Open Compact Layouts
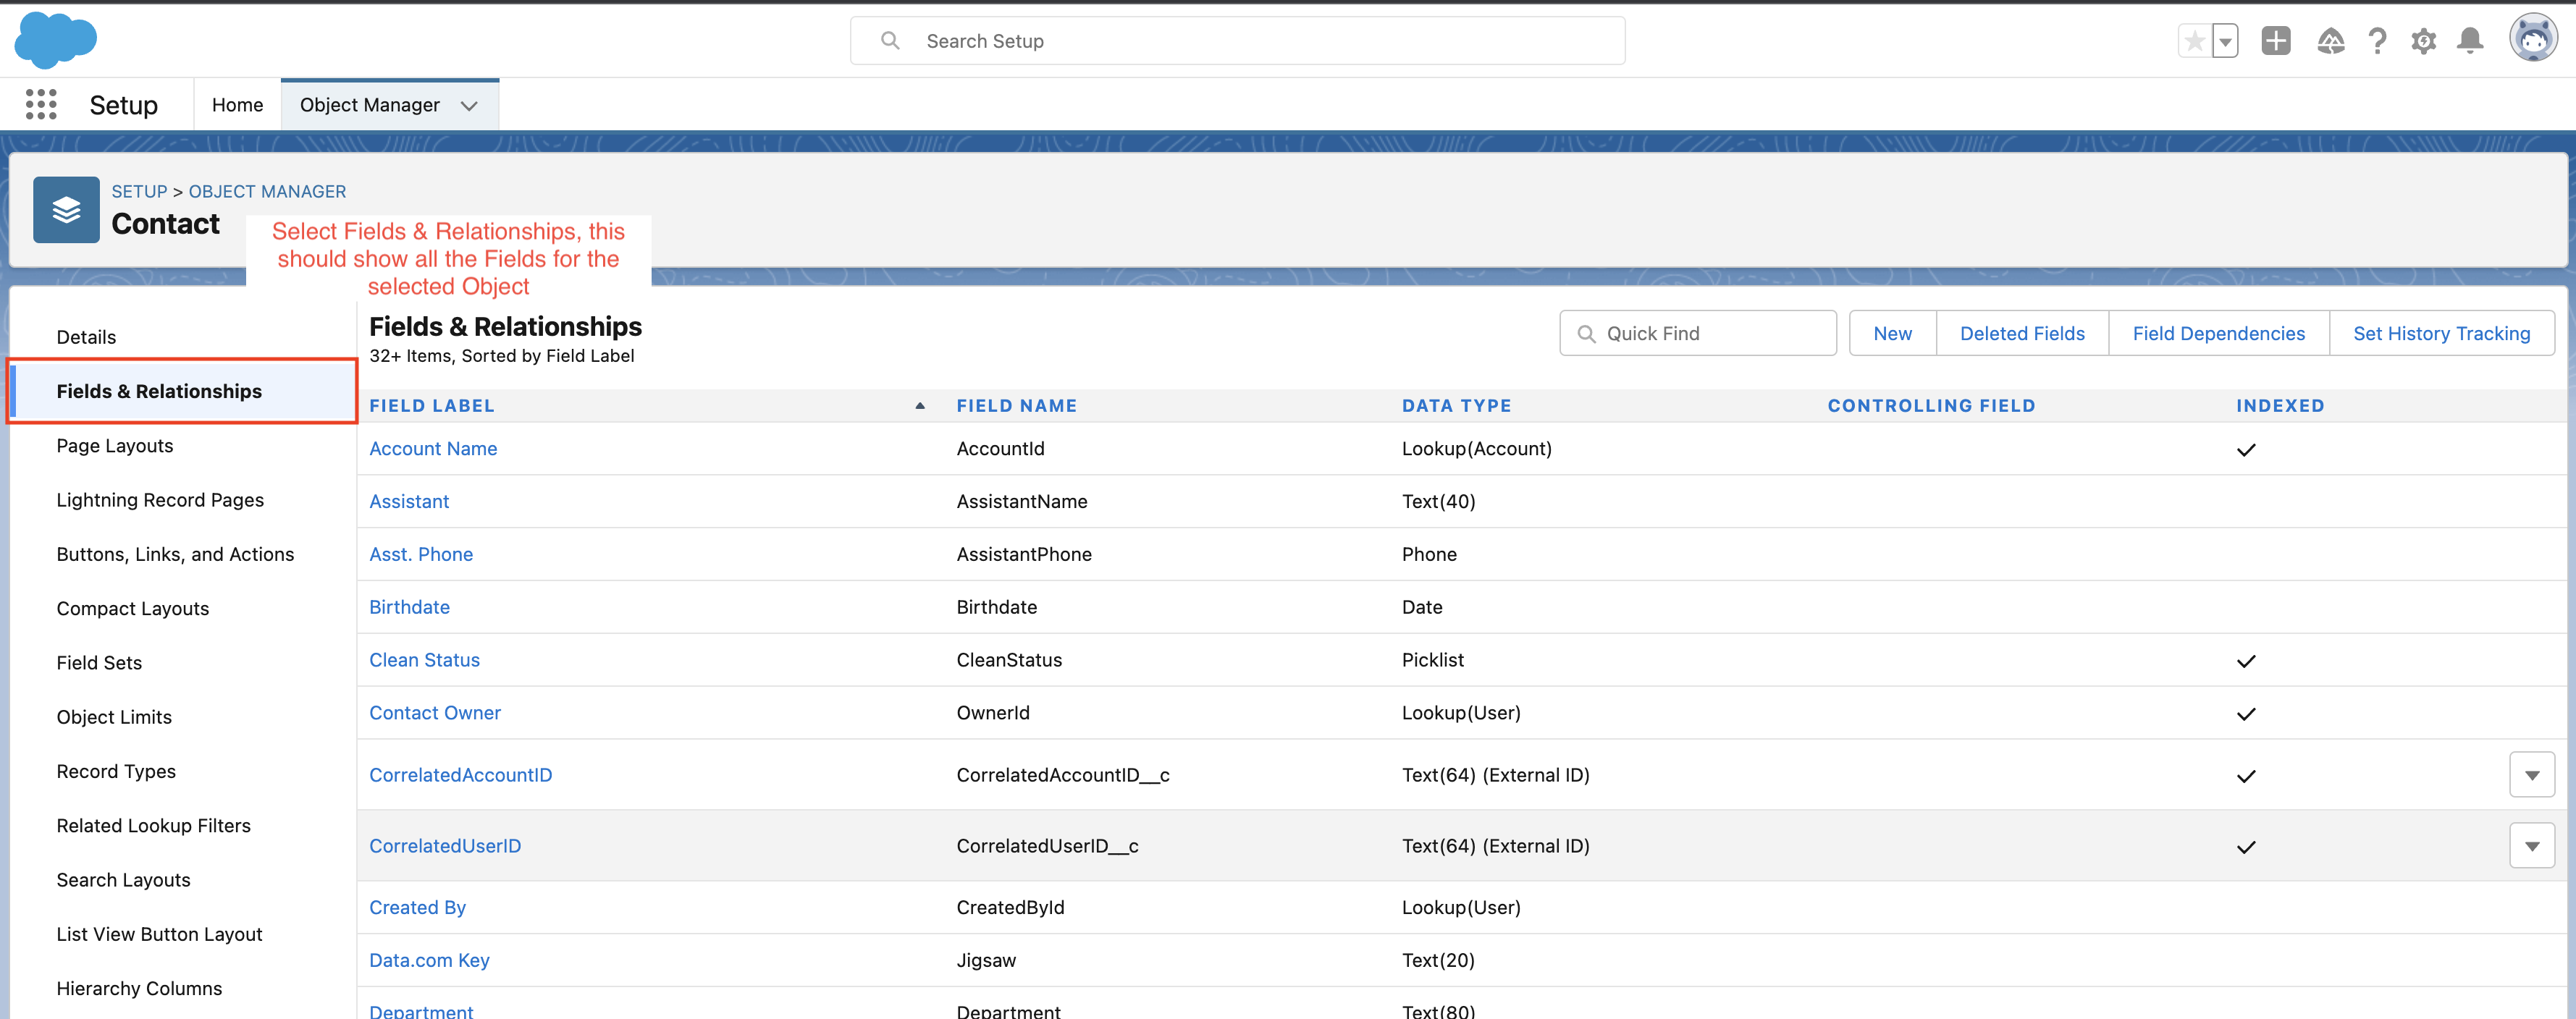This screenshot has height=1019, width=2576. coord(133,609)
